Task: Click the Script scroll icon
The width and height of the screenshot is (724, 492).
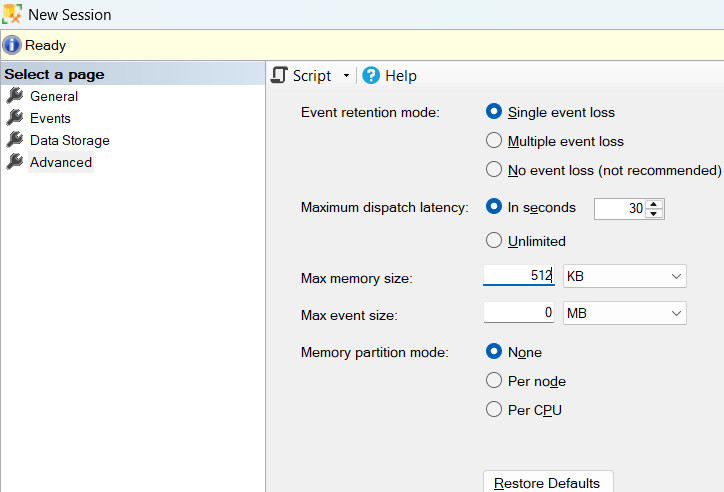Action: click(279, 75)
